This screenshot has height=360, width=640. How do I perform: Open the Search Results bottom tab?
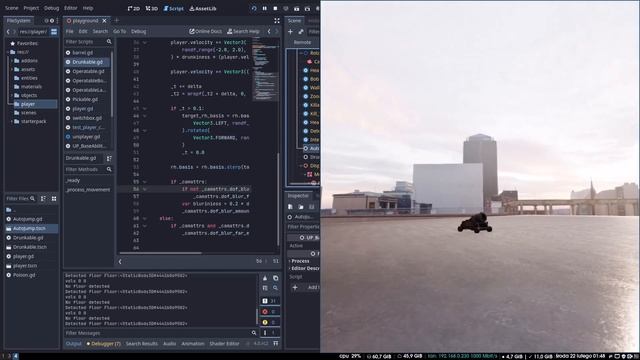142,344
